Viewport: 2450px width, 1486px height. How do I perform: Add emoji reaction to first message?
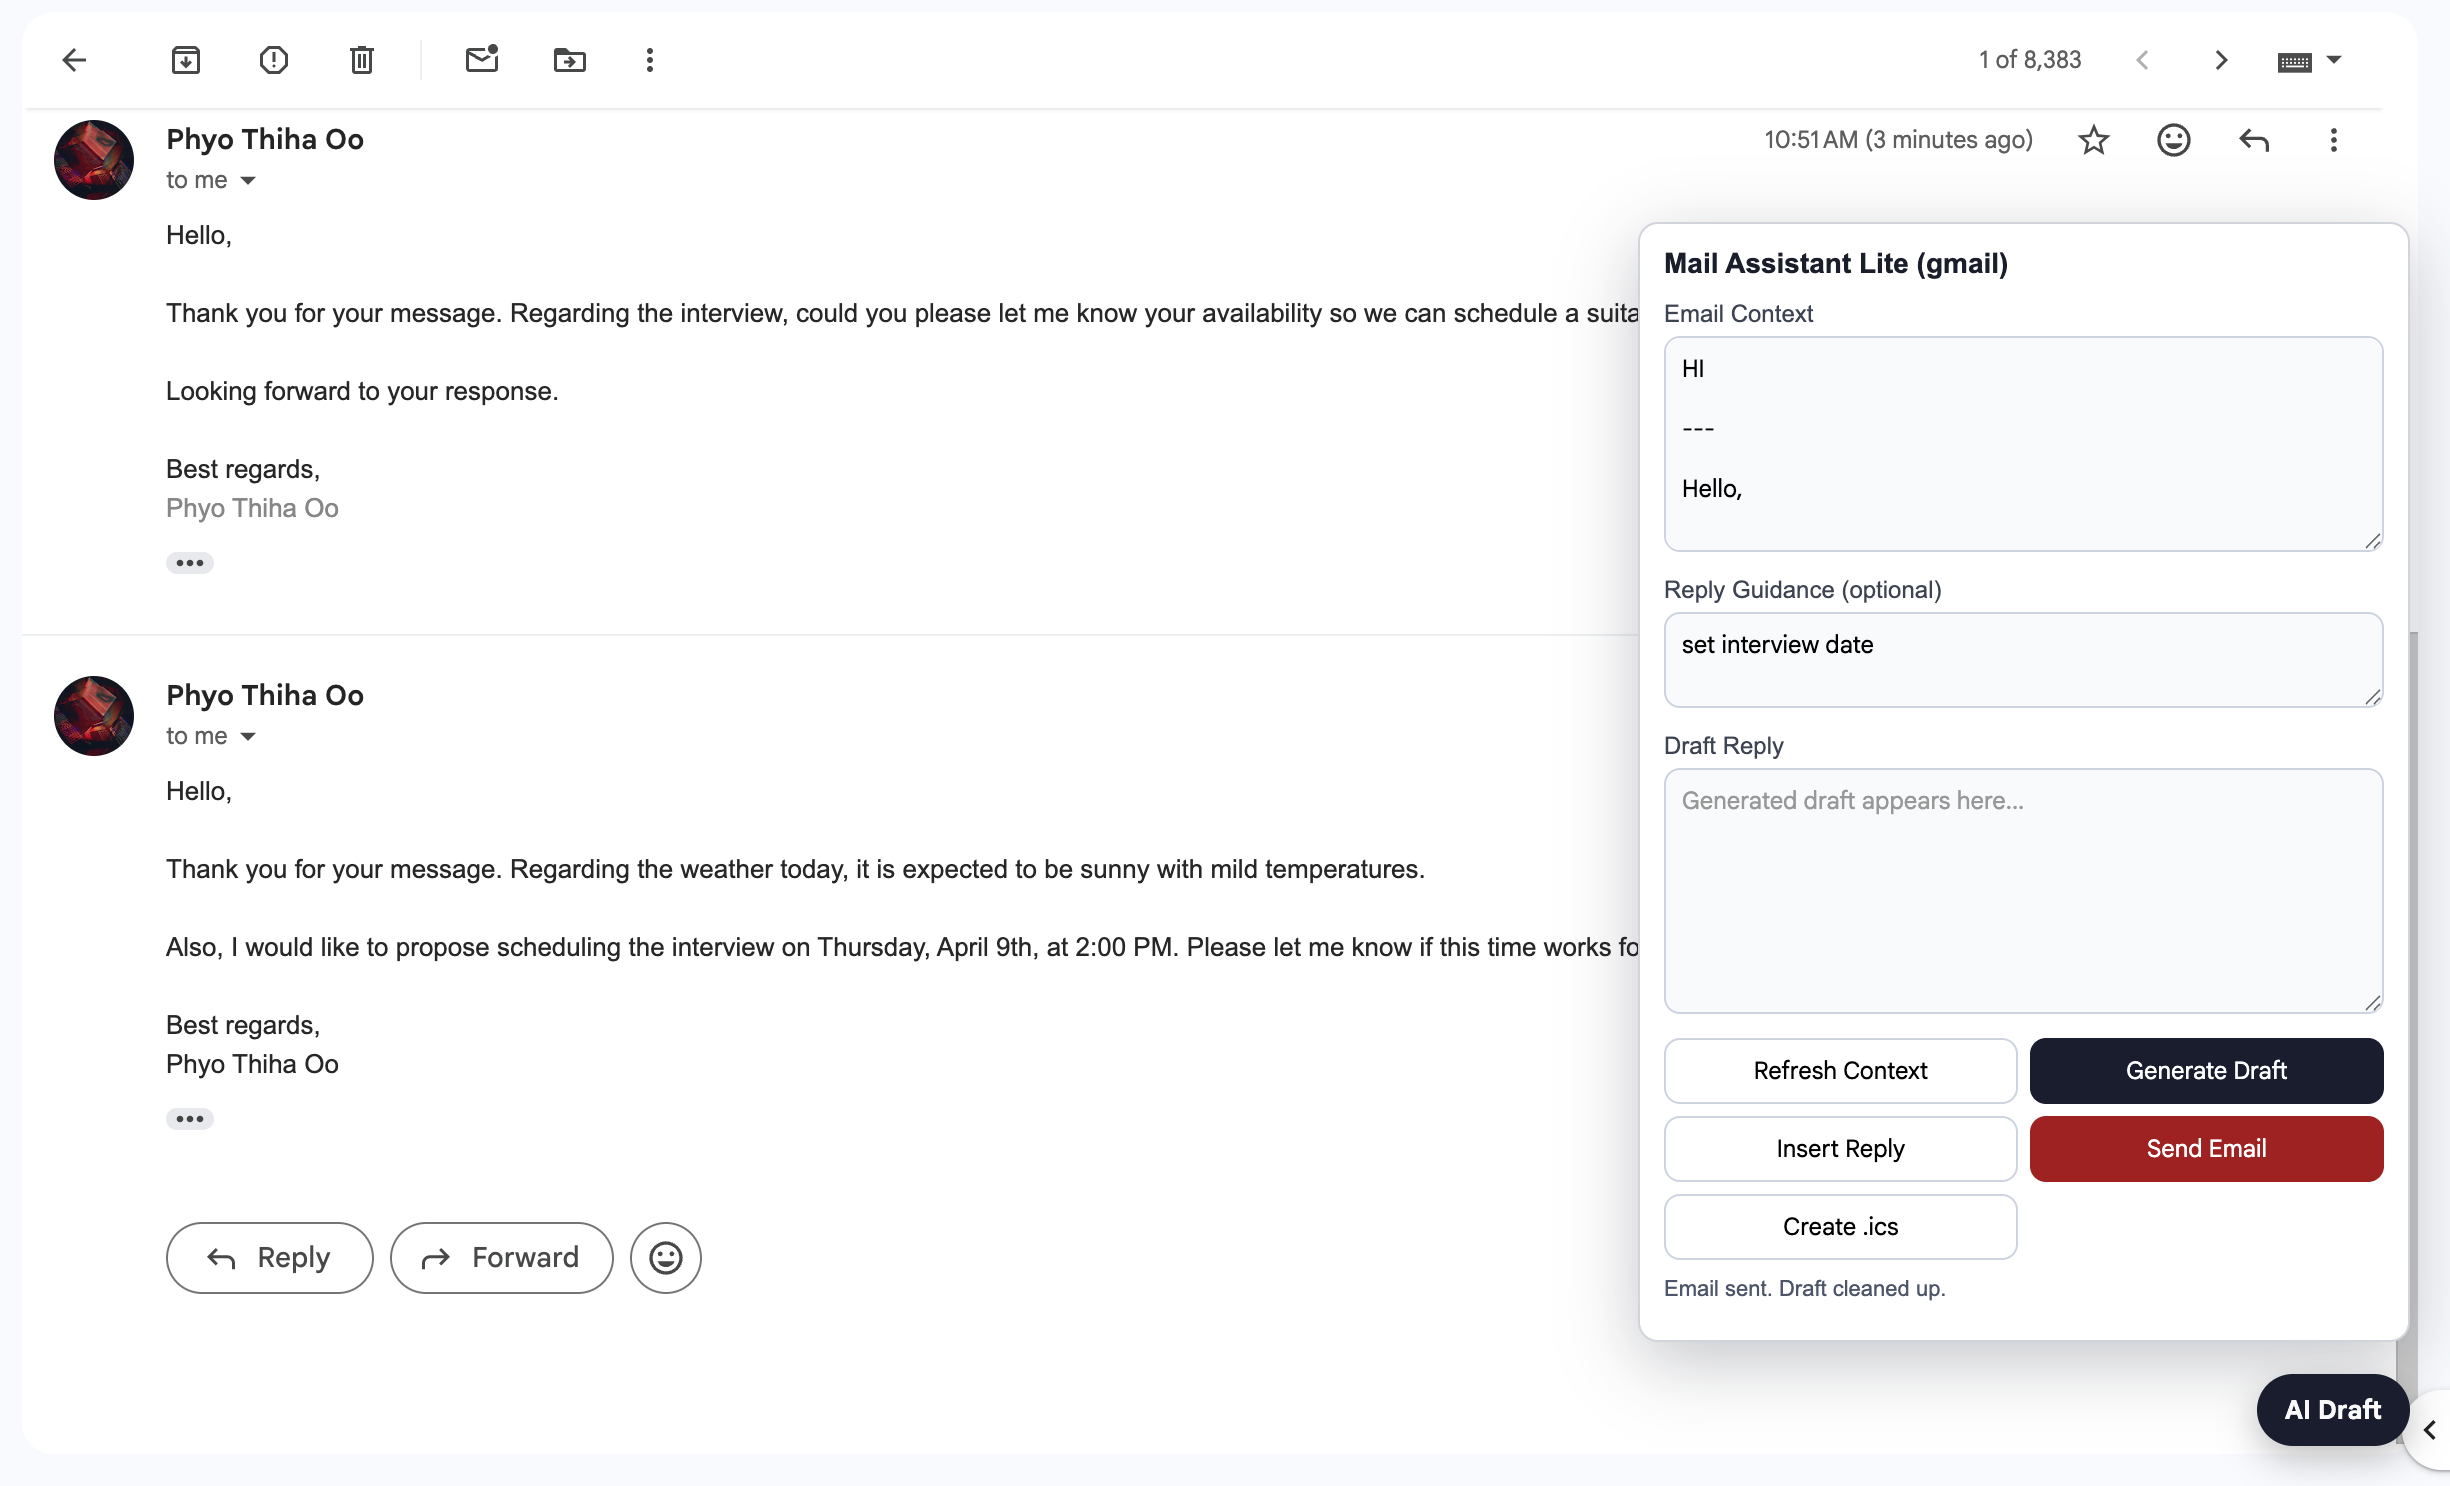click(x=2173, y=140)
